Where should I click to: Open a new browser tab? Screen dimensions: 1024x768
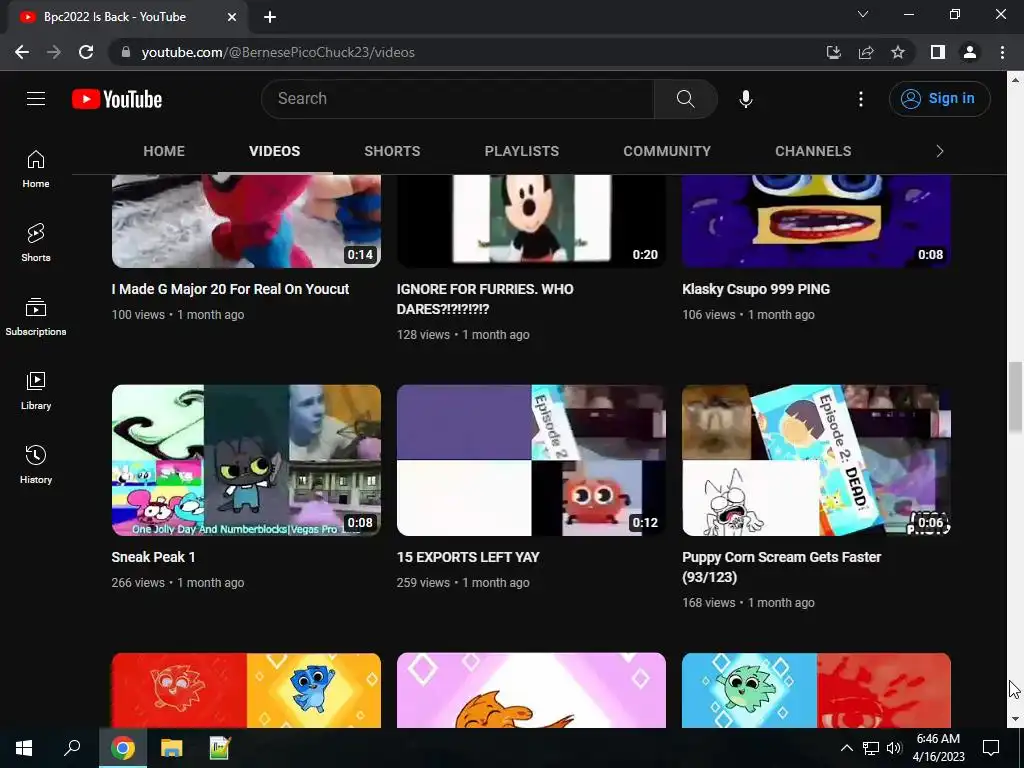tap(270, 17)
